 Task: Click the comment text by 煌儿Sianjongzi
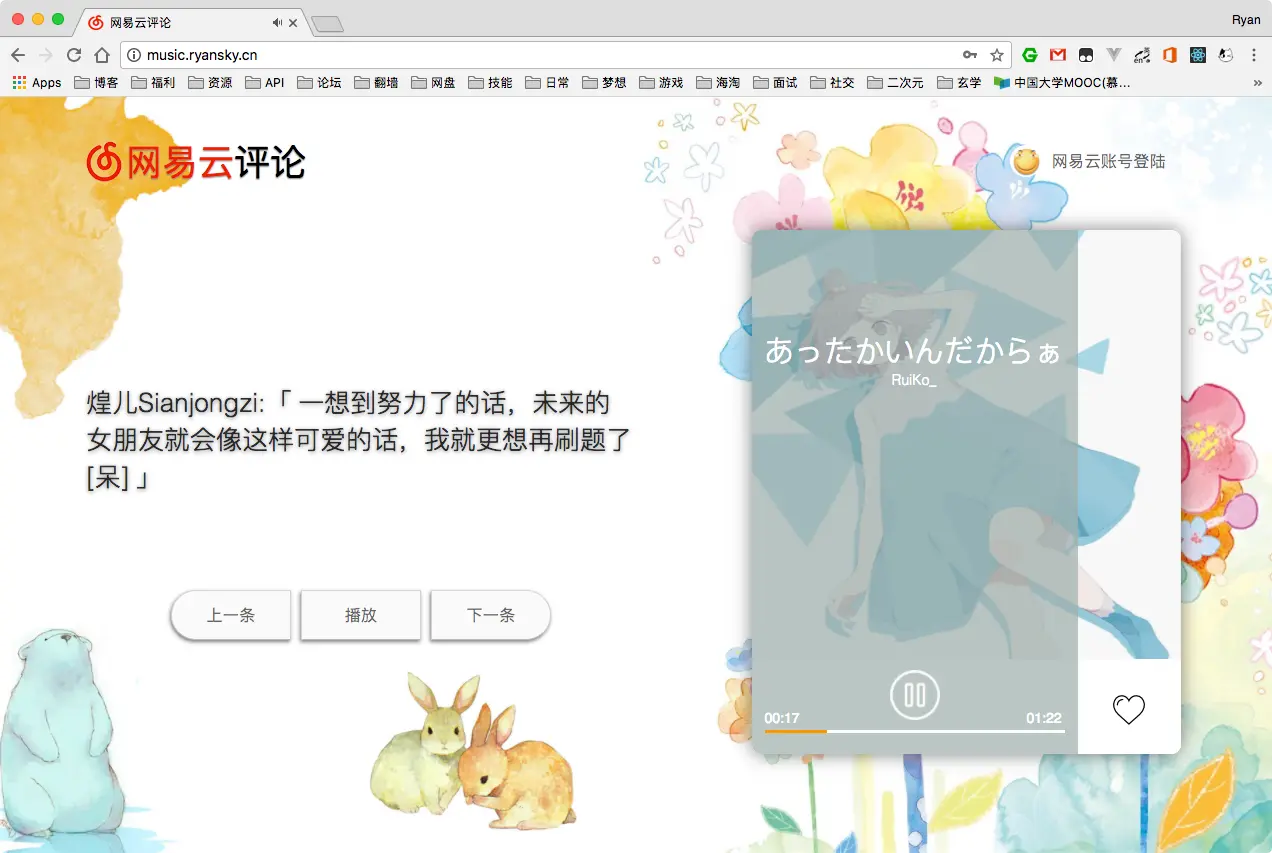358,441
